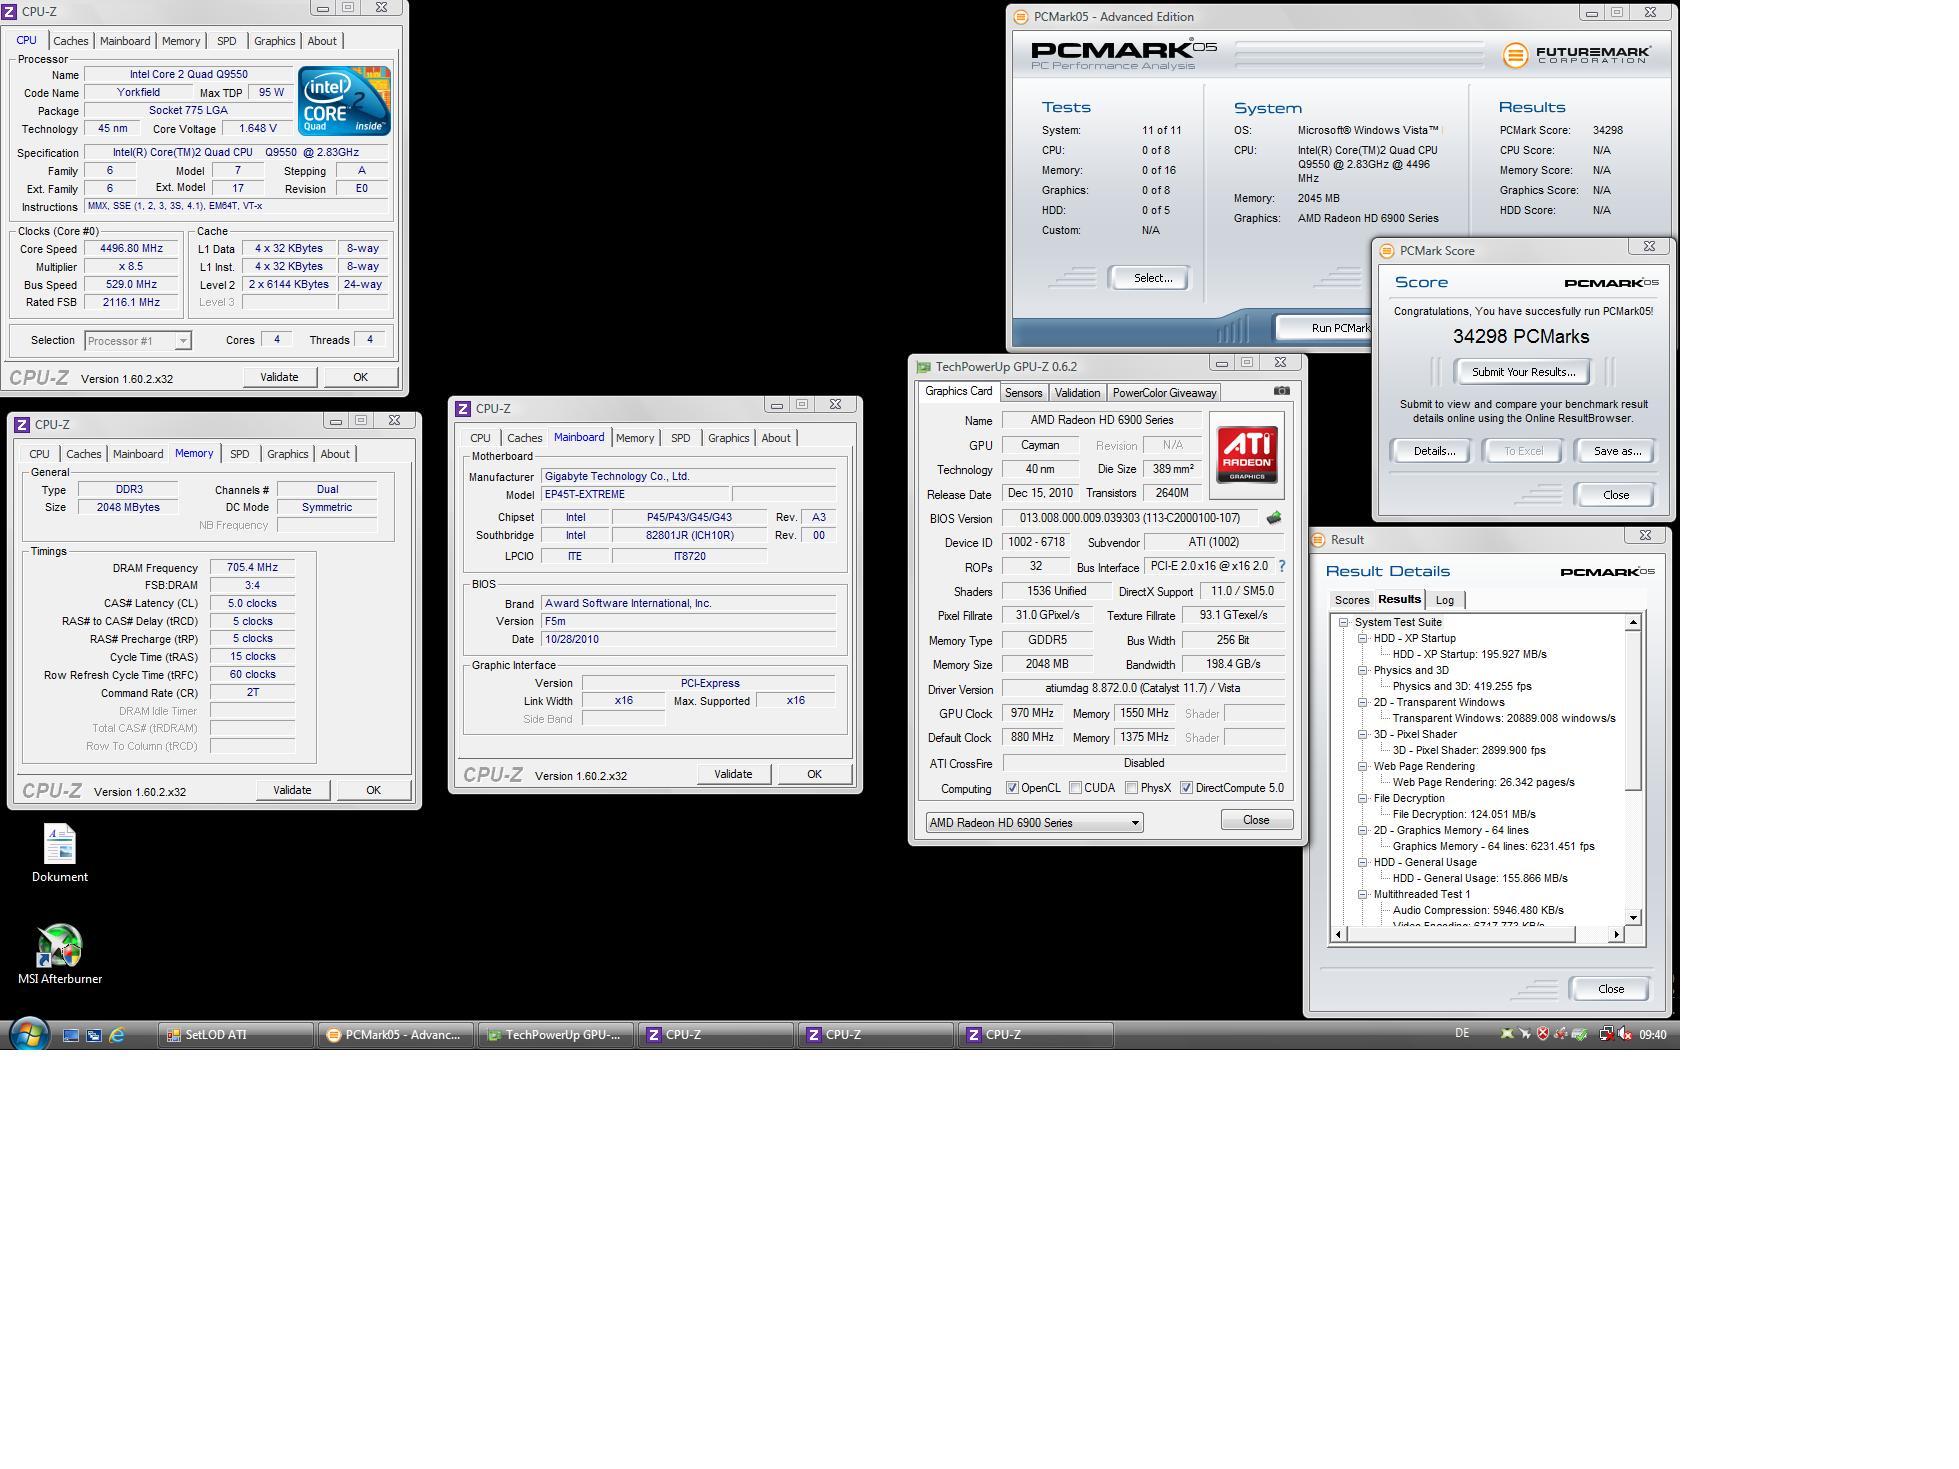The image size is (1959, 1469).
Task: Click the Intel Core 2 Quad logo
Action: (x=343, y=100)
